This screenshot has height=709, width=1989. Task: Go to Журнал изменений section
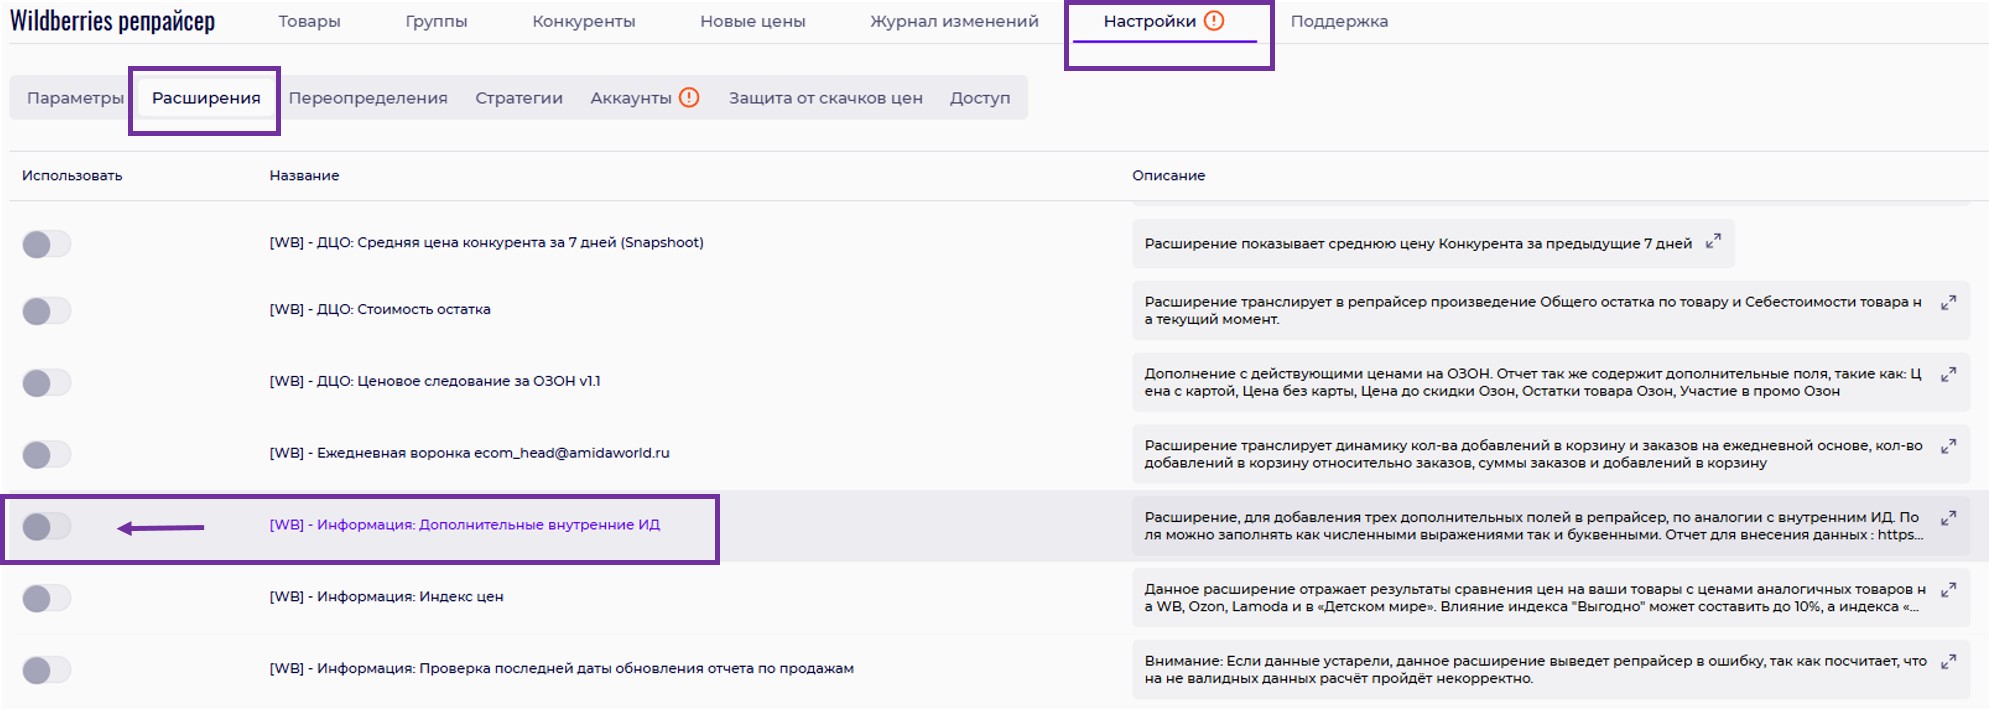[953, 21]
